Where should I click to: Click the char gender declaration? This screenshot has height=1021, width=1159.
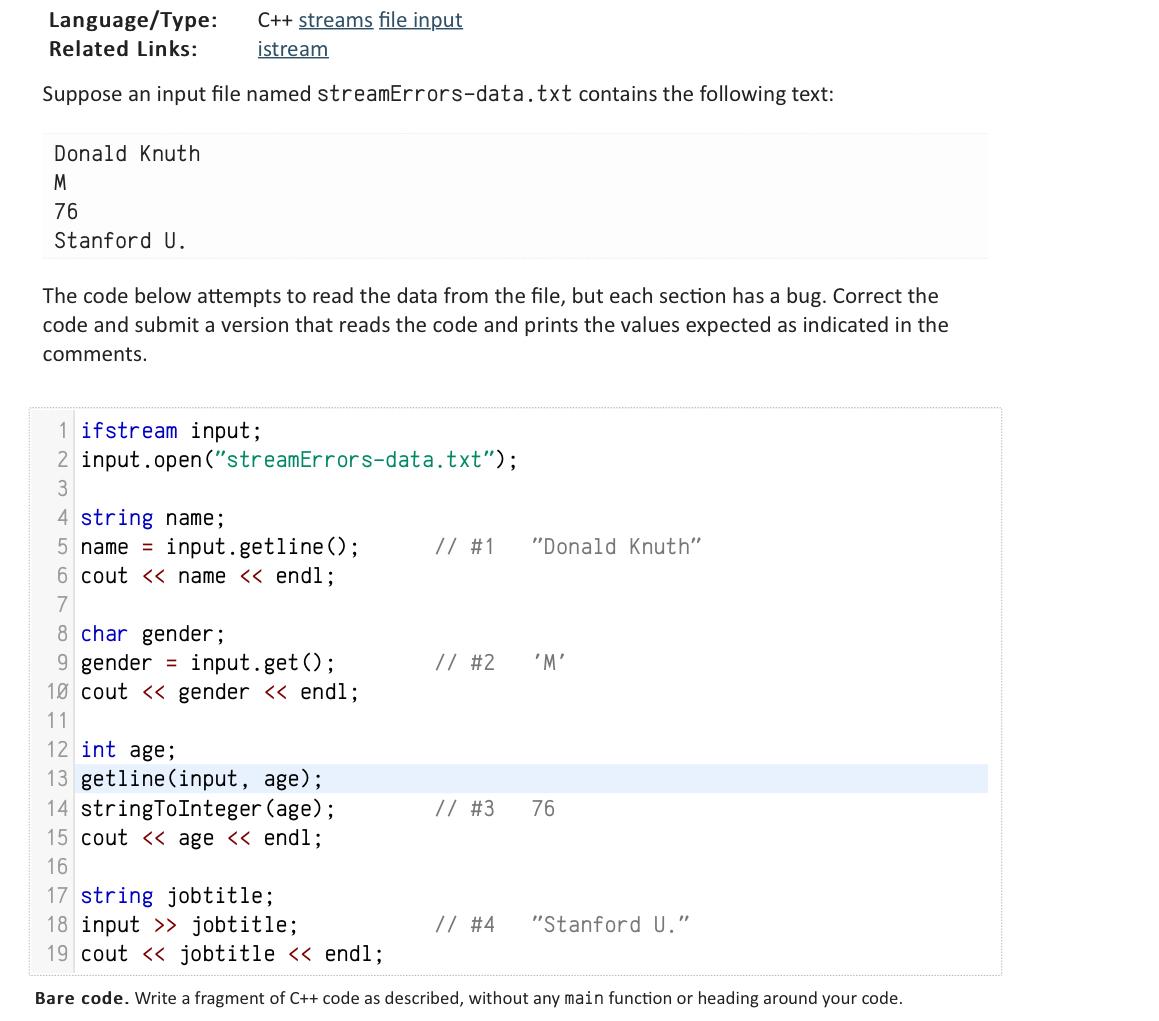(x=152, y=633)
